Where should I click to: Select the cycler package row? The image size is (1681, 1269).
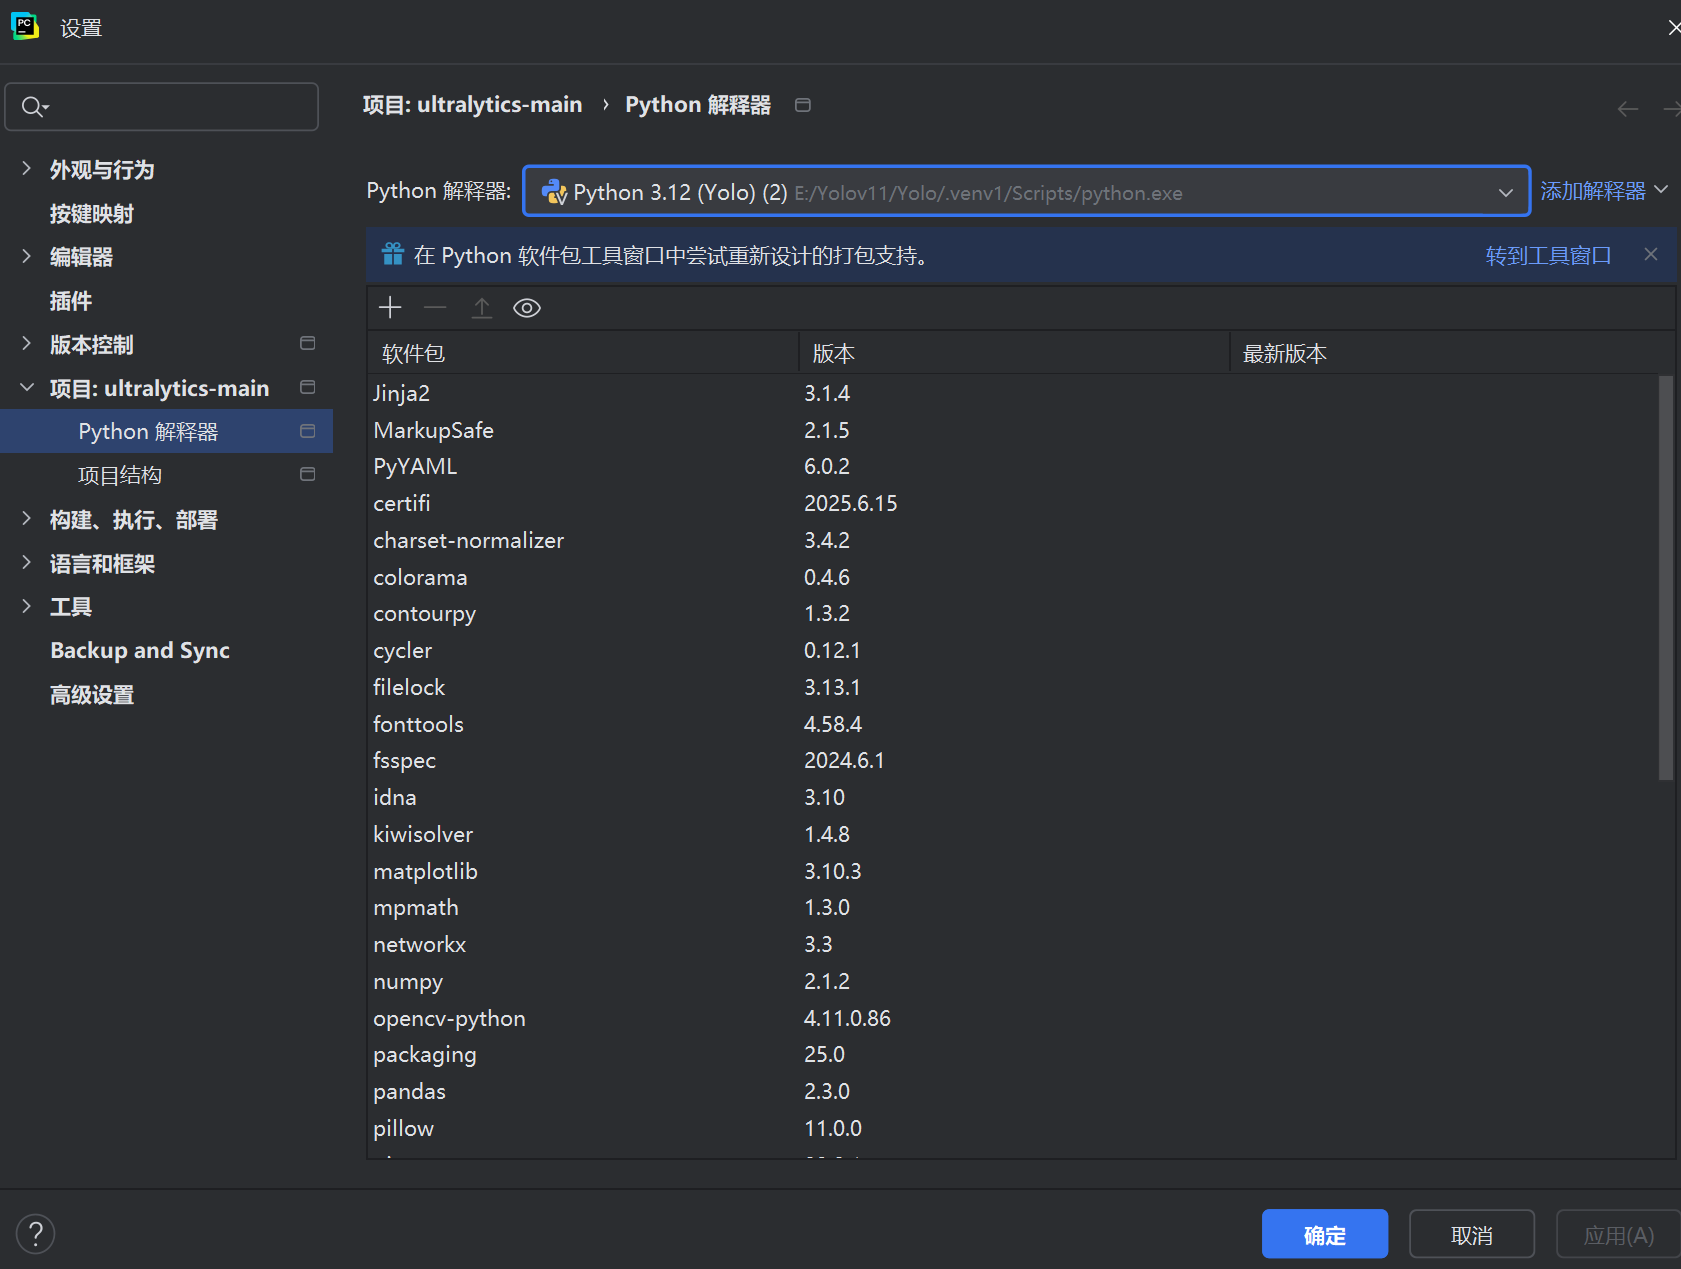coord(1013,650)
